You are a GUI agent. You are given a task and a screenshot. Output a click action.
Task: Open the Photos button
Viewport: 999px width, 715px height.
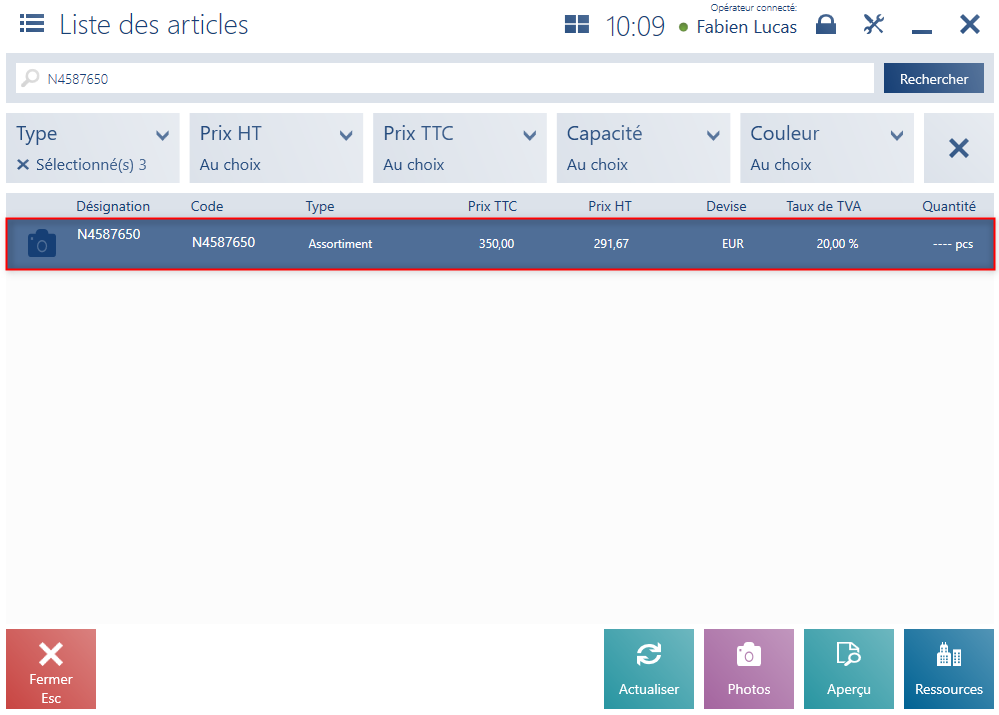[749, 669]
